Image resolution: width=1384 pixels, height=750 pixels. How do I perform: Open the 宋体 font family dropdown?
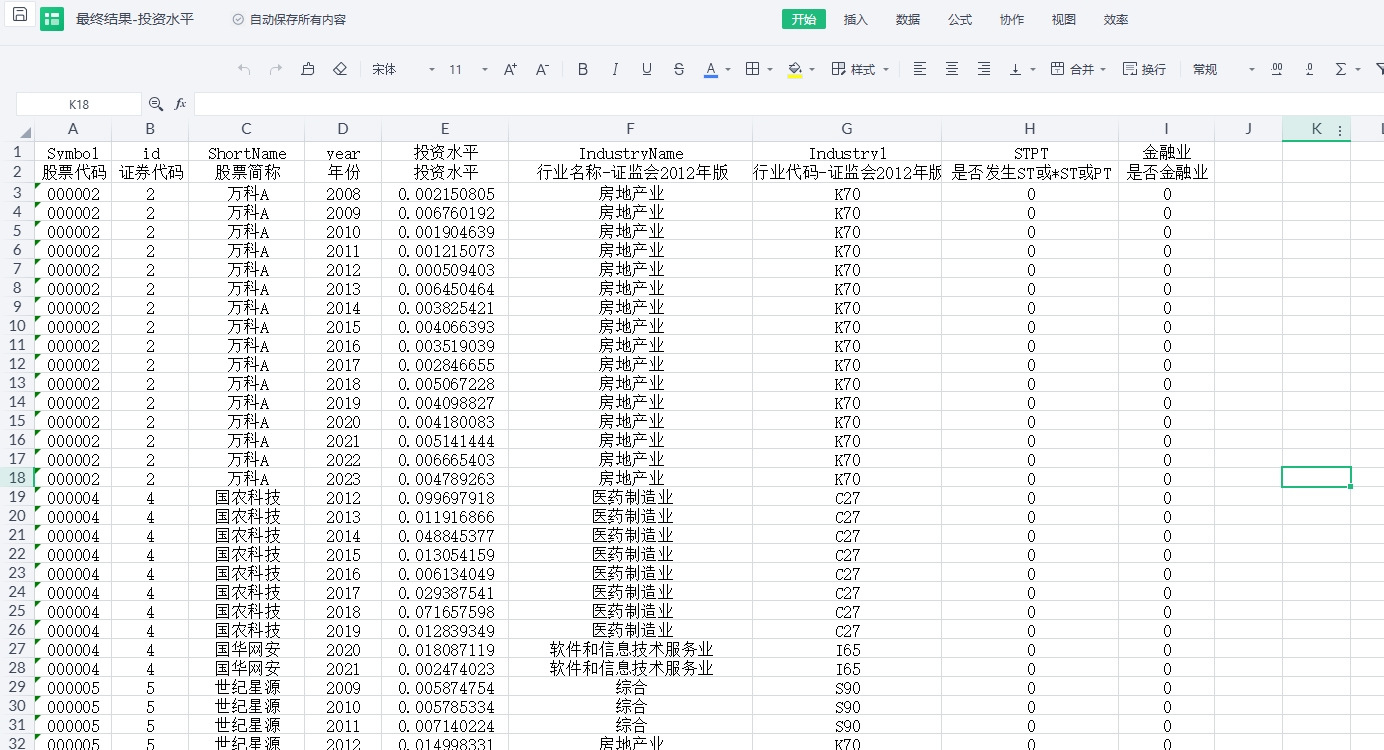[x=403, y=69]
